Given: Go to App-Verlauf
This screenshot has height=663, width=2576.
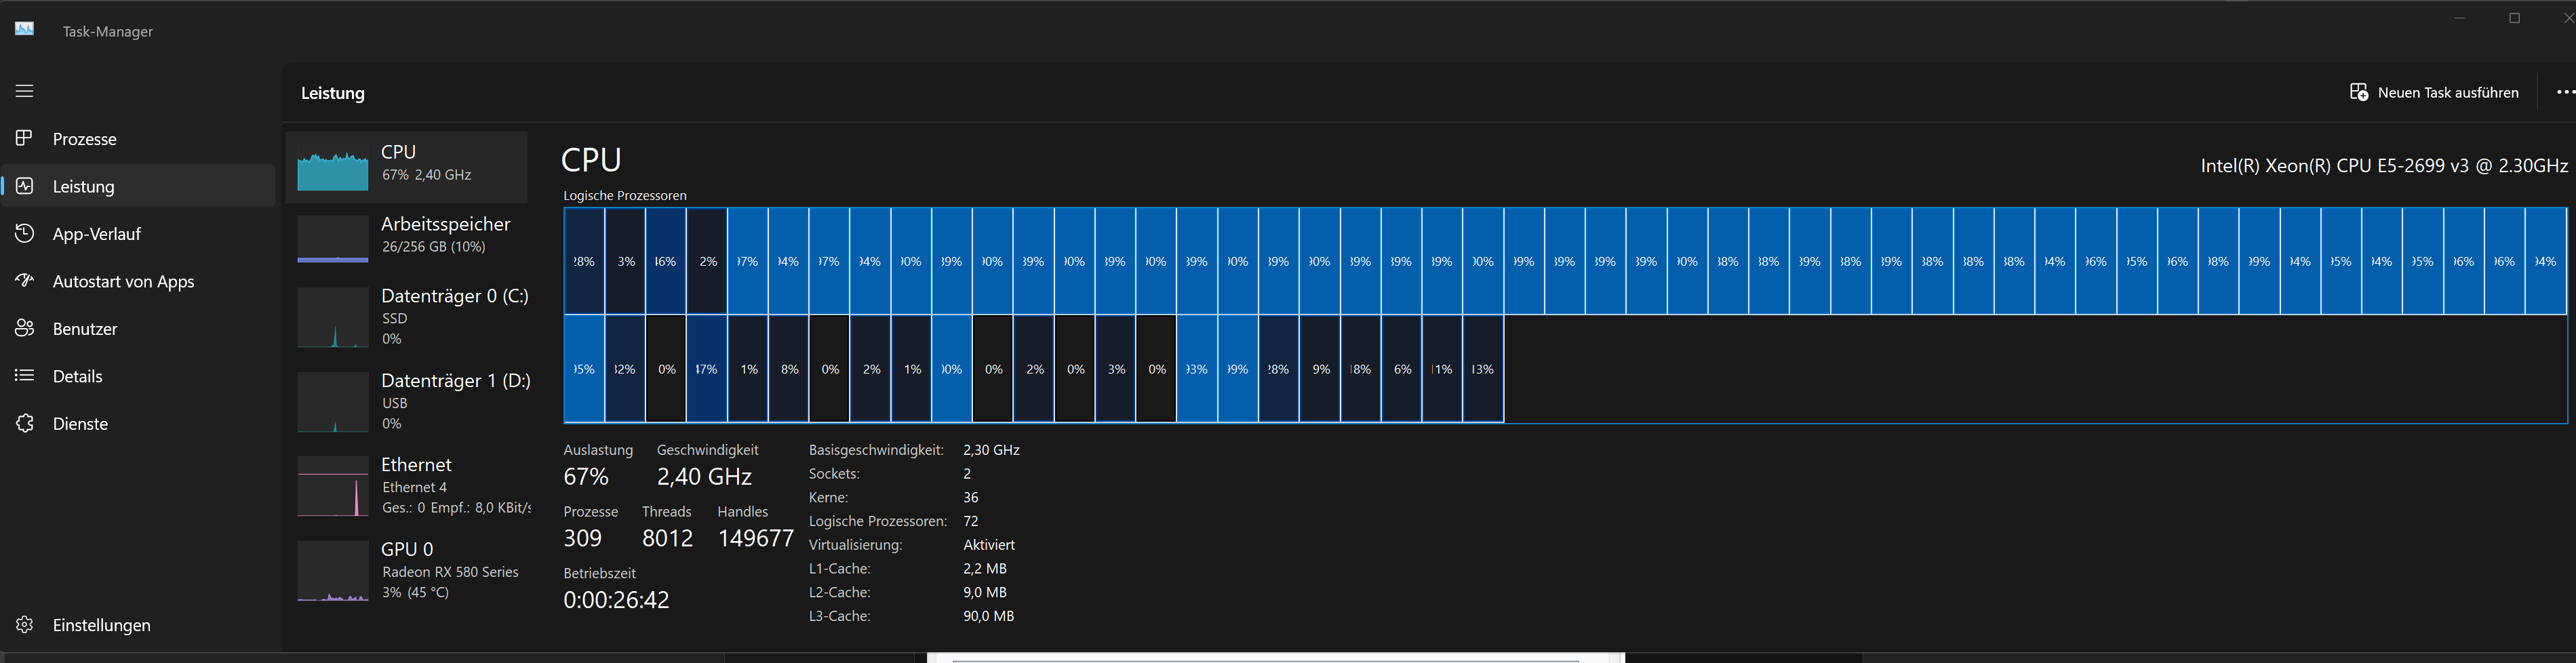Looking at the screenshot, I should point(138,233).
